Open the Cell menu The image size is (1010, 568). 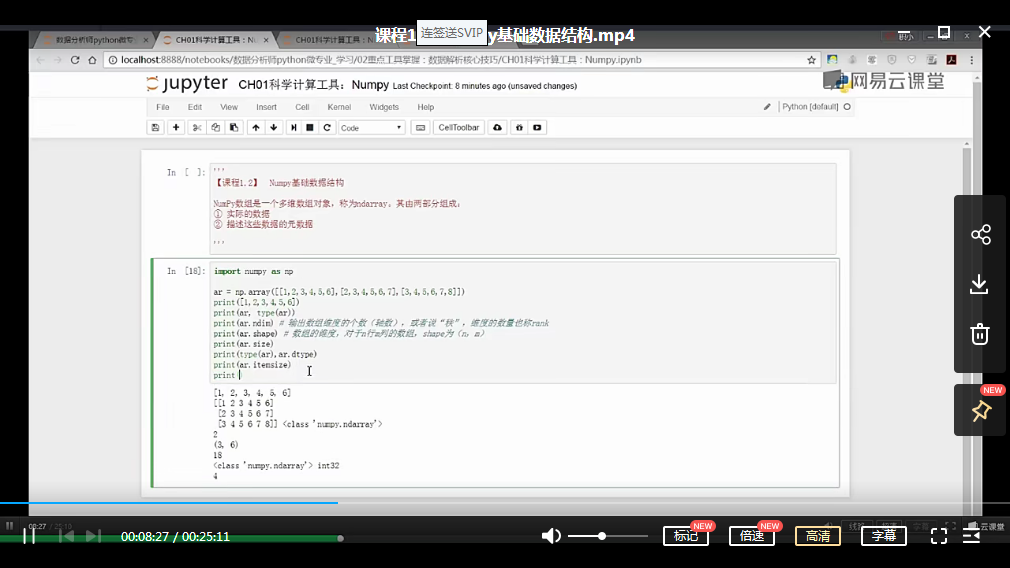pos(302,107)
